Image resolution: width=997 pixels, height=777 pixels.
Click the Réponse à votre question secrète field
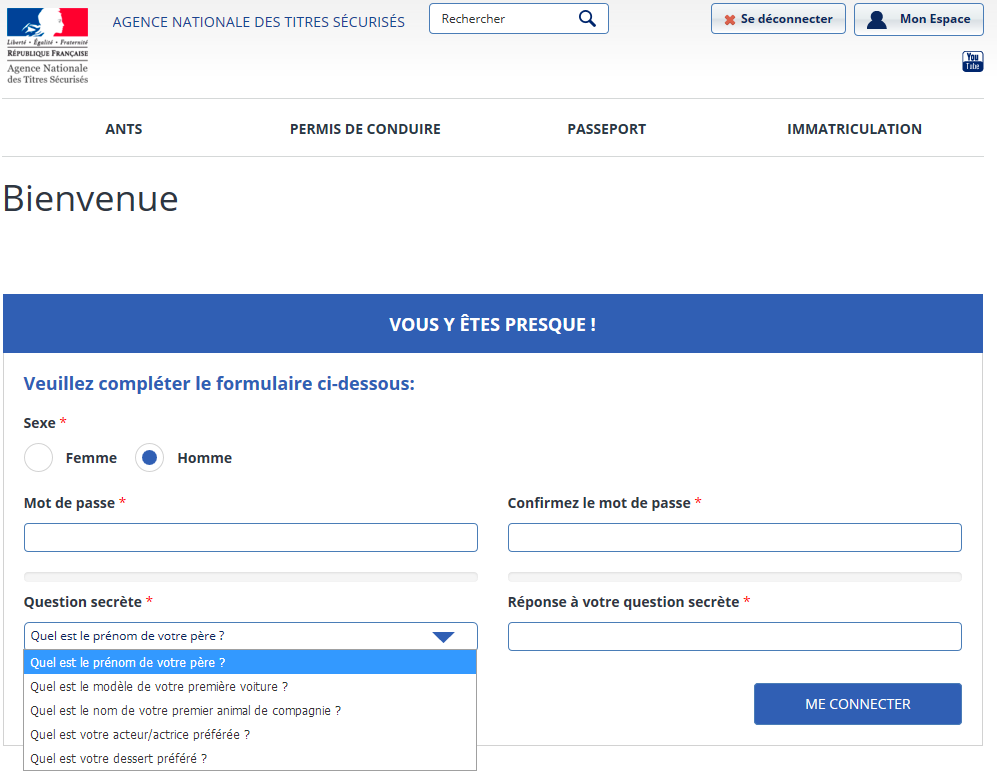pyautogui.click(x=734, y=637)
